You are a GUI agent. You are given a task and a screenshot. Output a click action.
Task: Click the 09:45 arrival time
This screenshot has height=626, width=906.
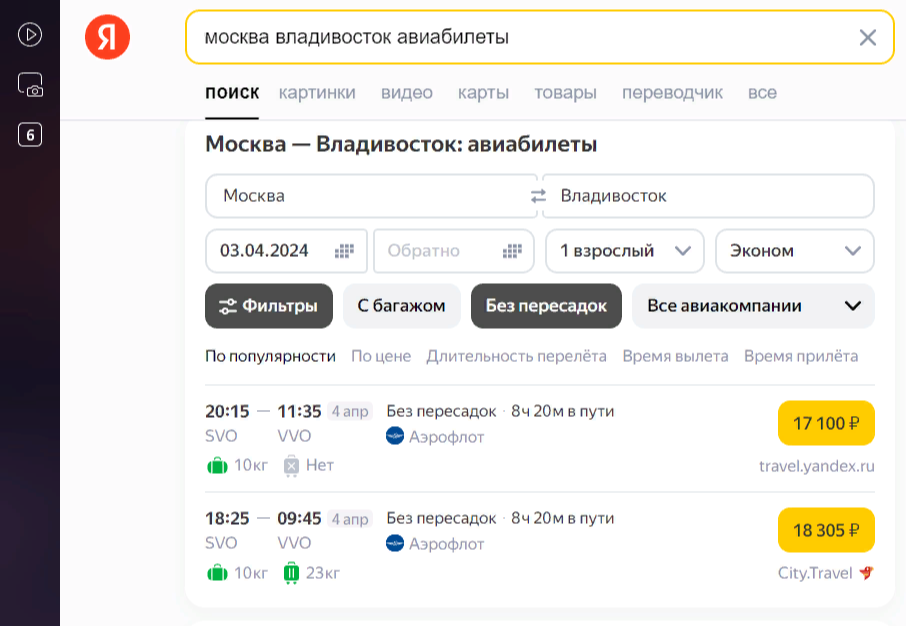click(x=299, y=518)
